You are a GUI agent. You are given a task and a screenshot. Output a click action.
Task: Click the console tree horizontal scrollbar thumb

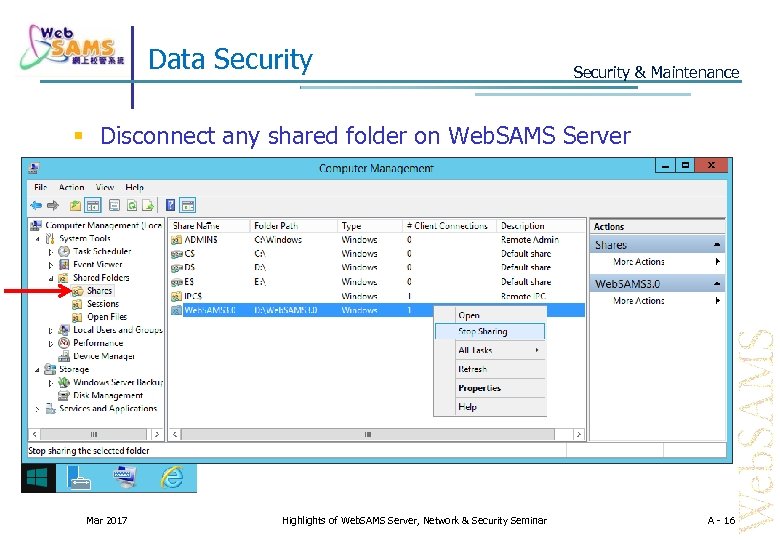click(x=94, y=435)
